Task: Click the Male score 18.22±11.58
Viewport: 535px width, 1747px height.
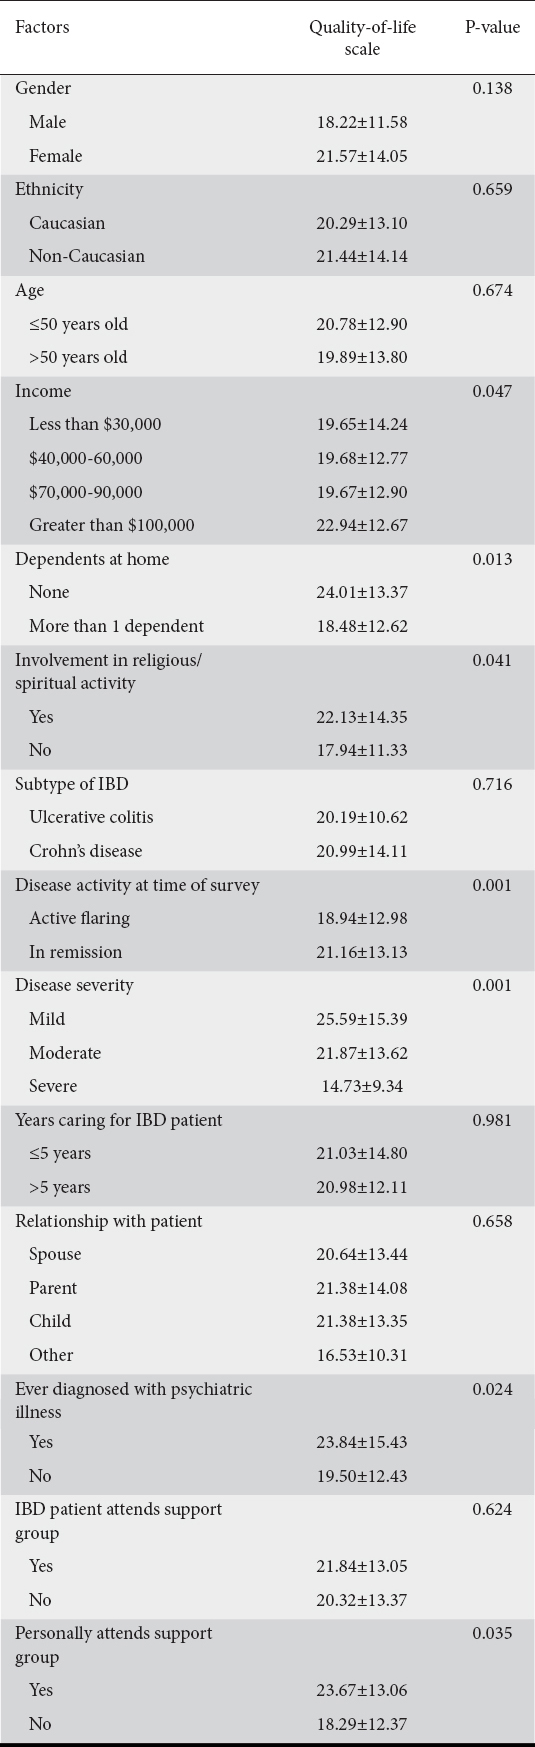Action: click(362, 122)
